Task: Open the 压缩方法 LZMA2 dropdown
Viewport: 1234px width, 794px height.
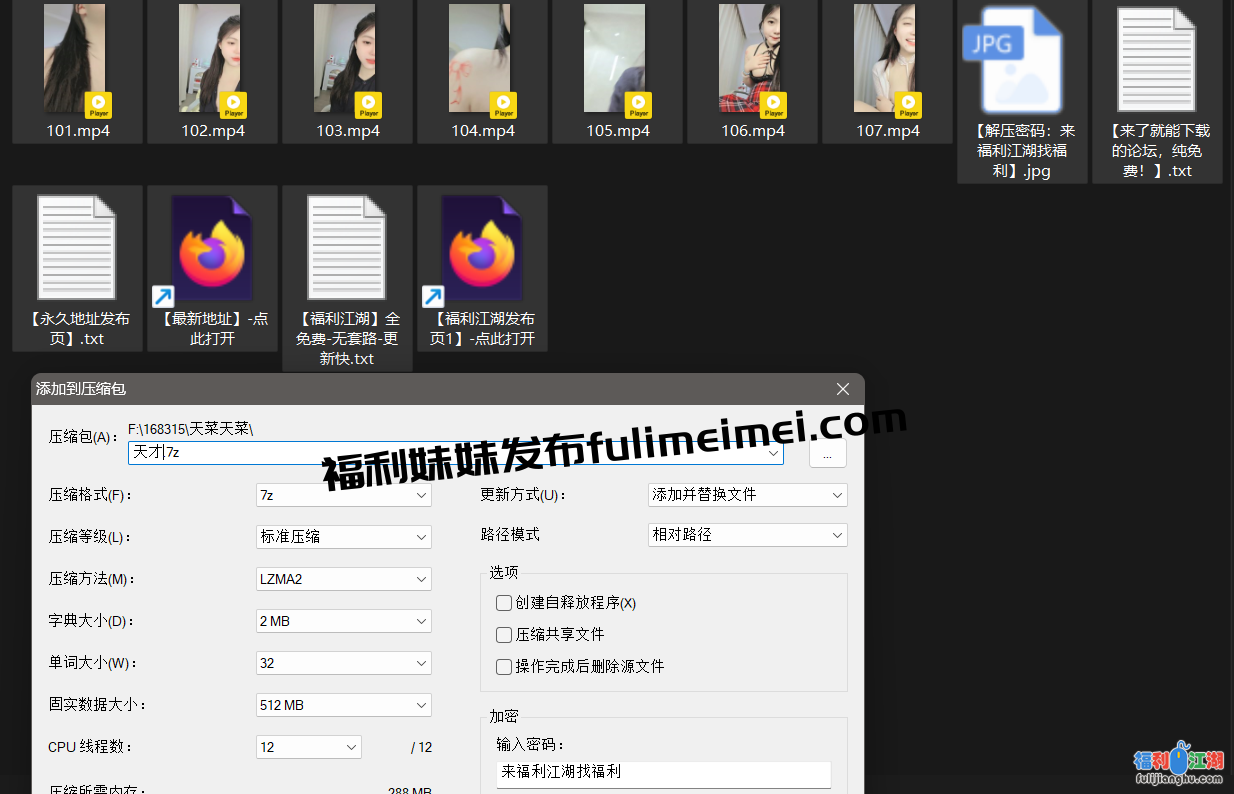Action: tap(344, 578)
